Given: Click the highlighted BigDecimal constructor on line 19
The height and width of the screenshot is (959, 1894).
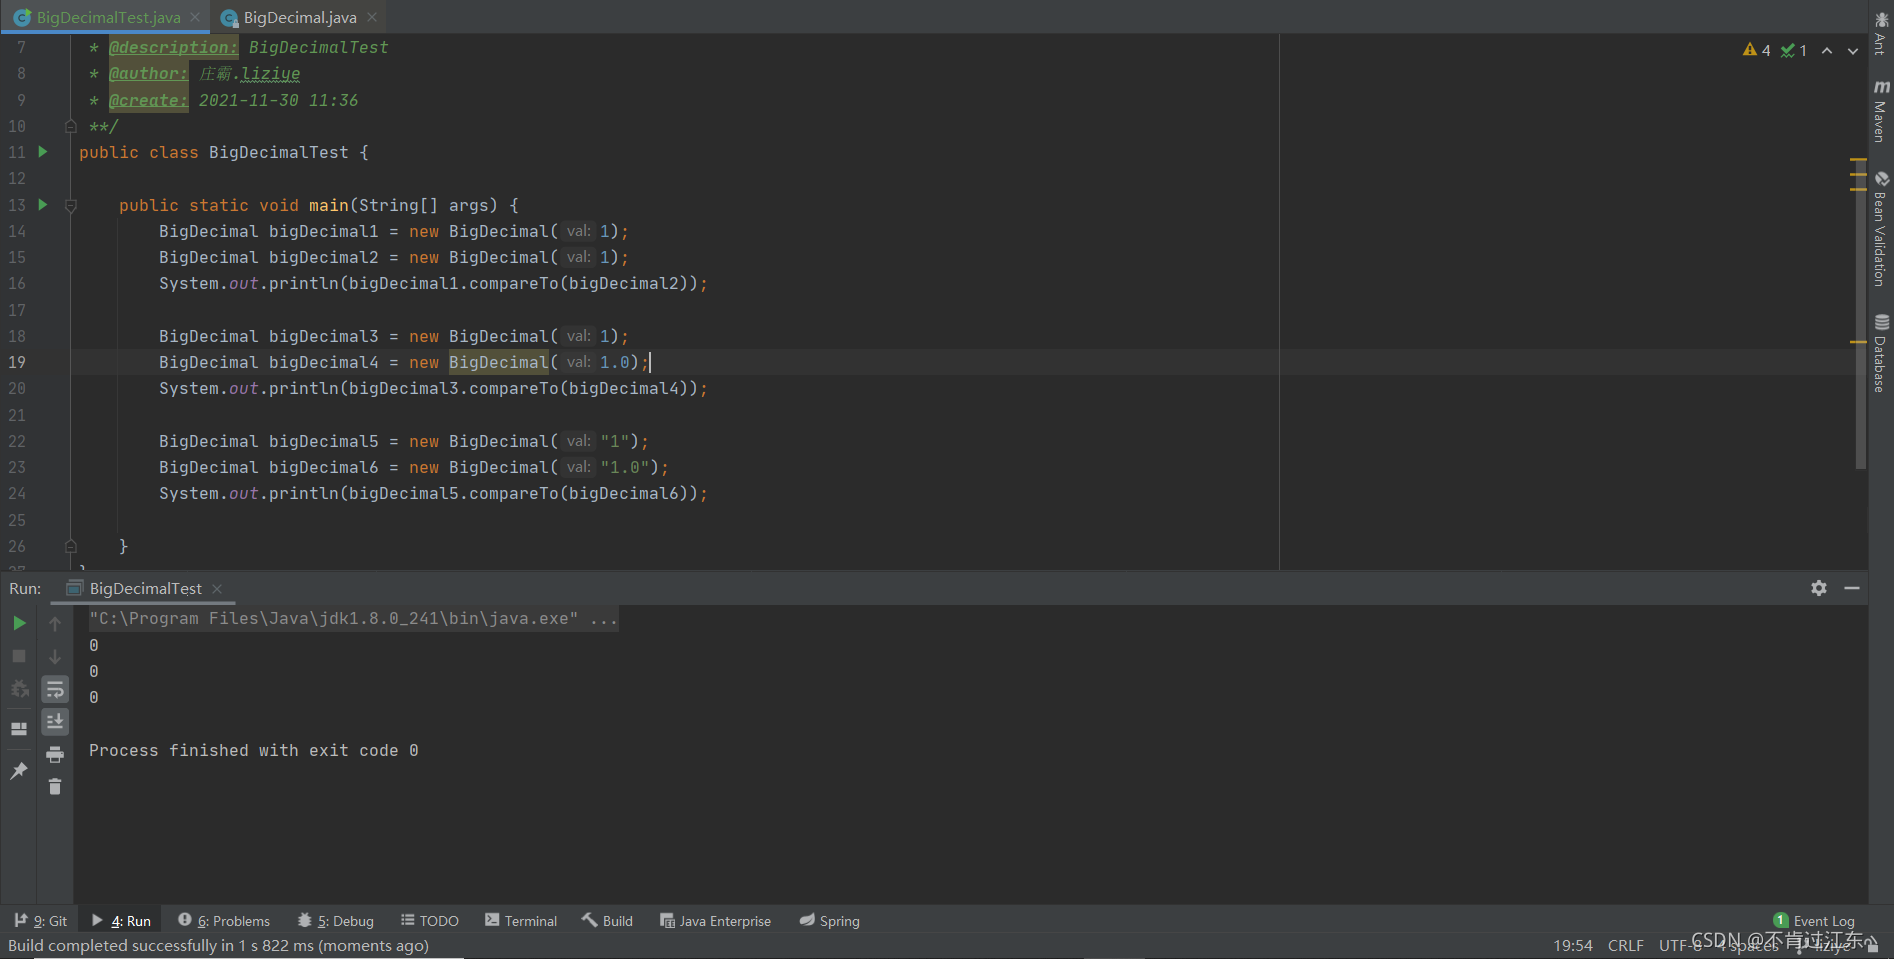Looking at the screenshot, I should tap(498, 362).
